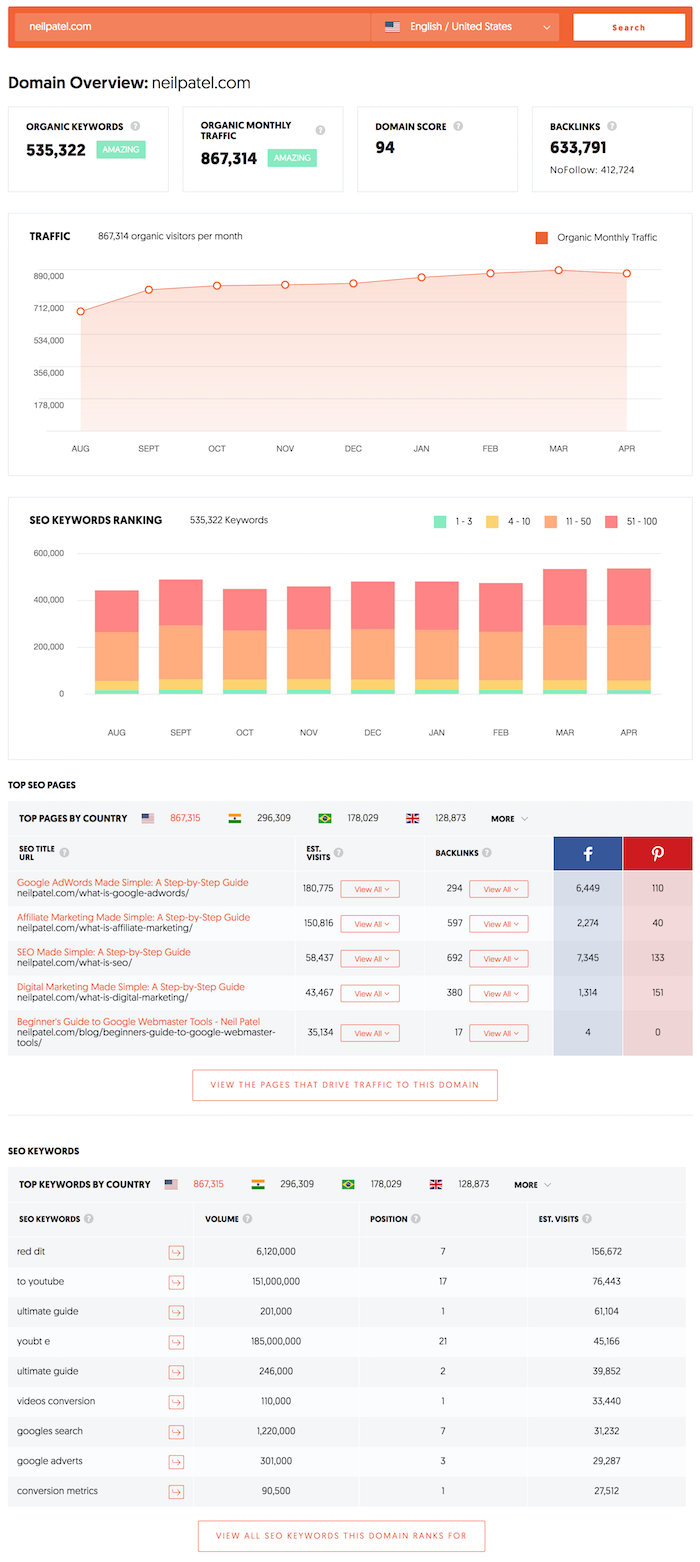Toggle the 1 - 3 ranking legend
The width and height of the screenshot is (700, 1562).
point(453,522)
